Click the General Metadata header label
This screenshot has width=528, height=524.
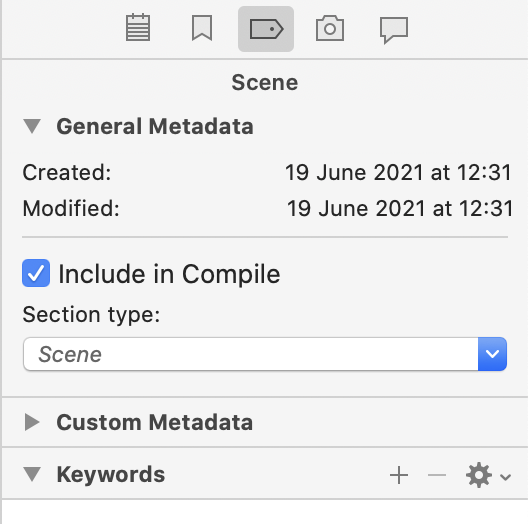tap(155, 126)
